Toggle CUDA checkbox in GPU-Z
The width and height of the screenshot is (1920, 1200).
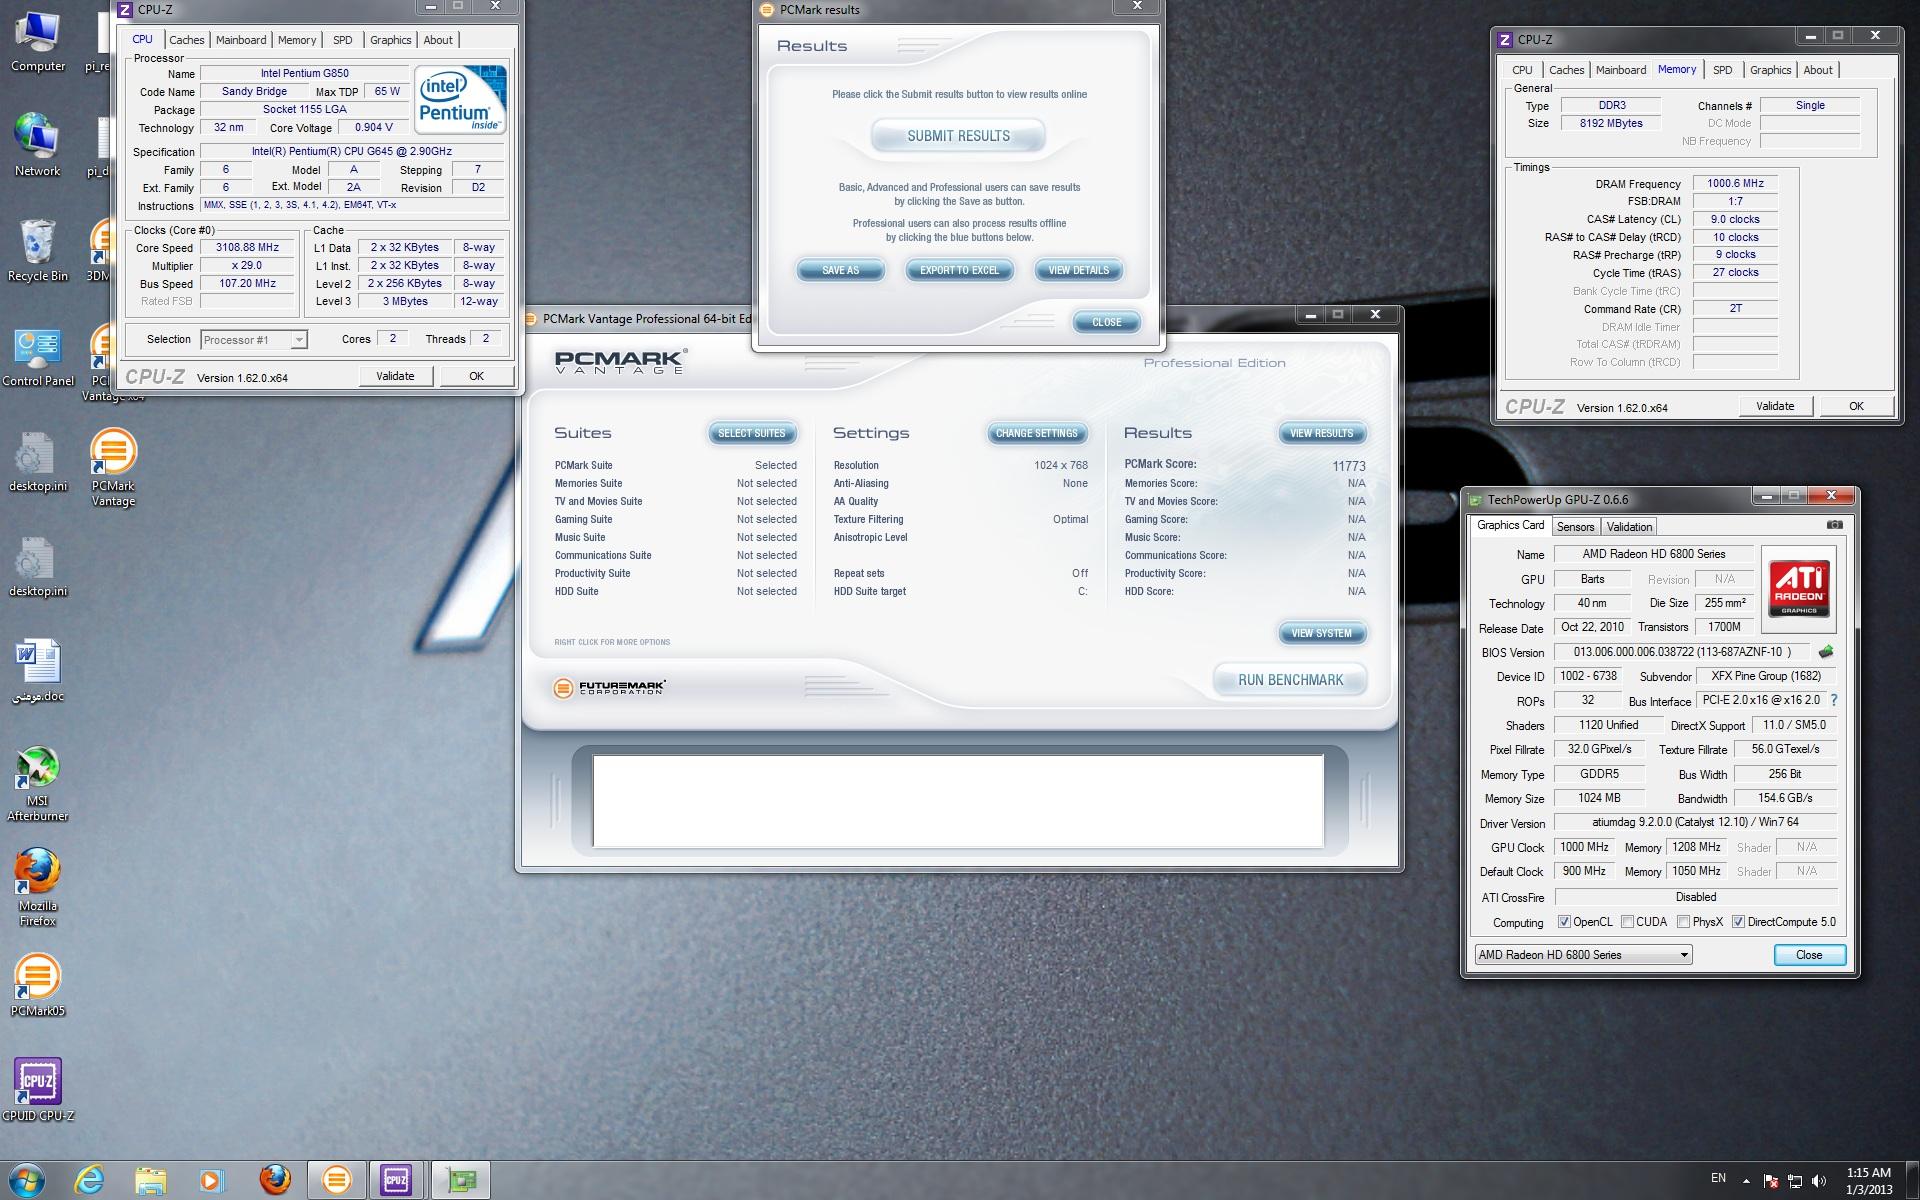1627,922
